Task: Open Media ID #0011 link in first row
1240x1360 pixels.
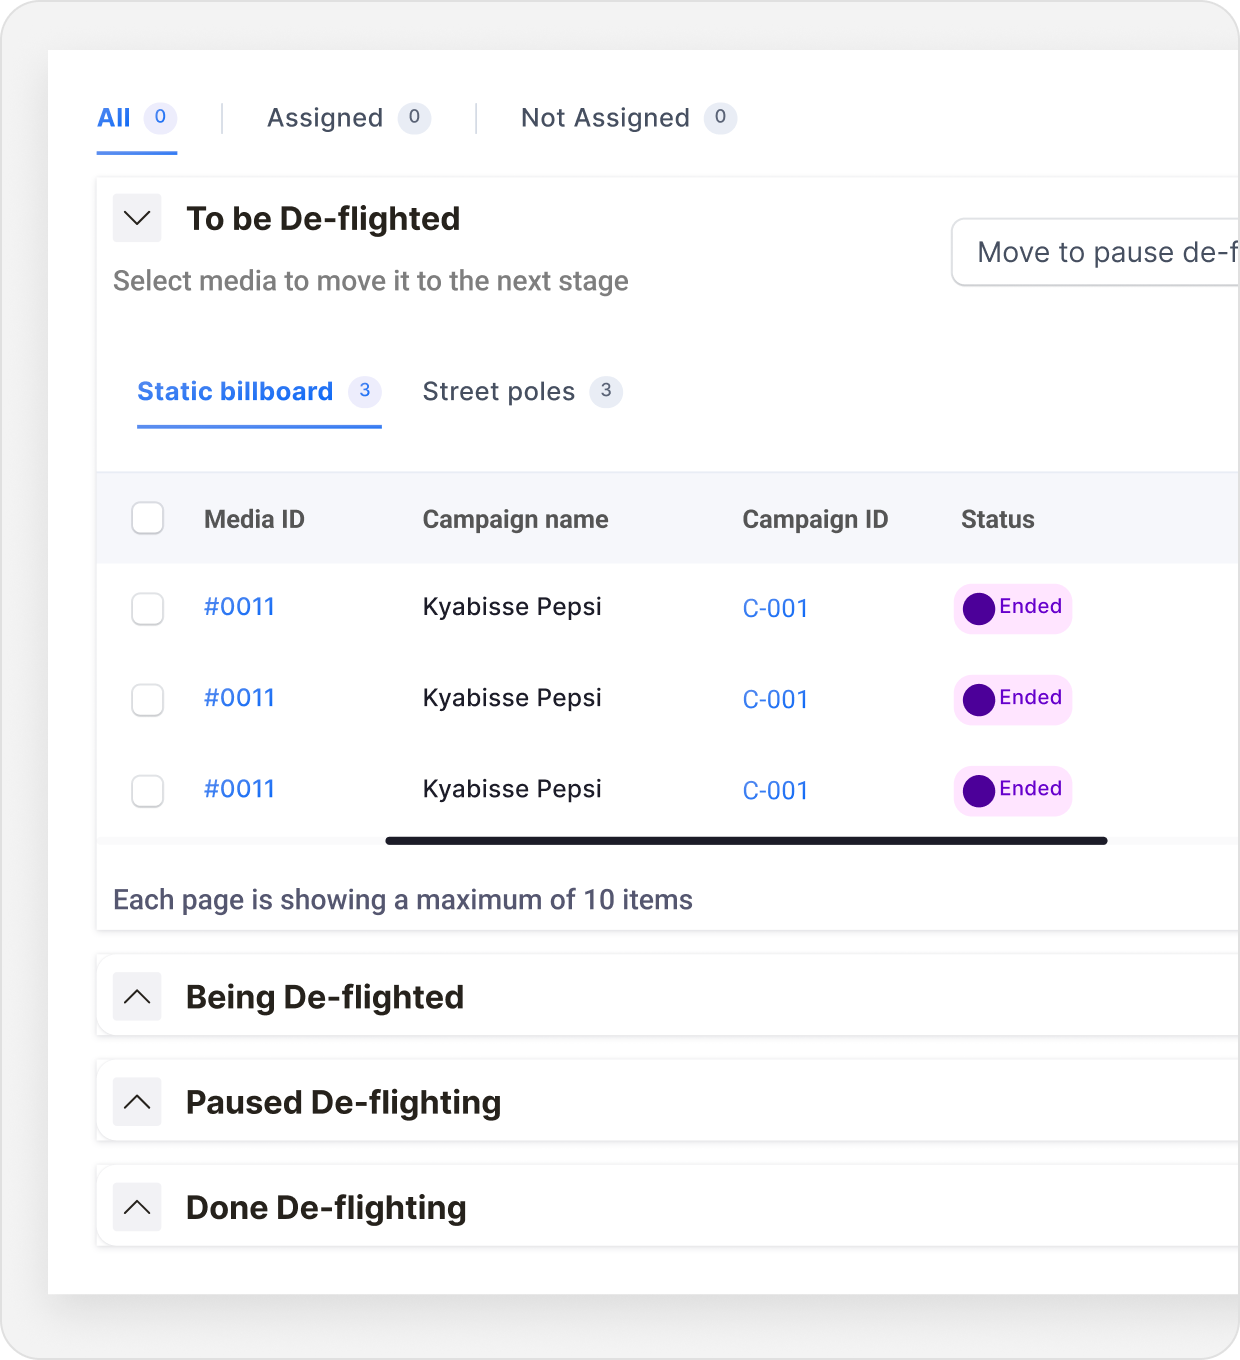Action: [239, 607]
